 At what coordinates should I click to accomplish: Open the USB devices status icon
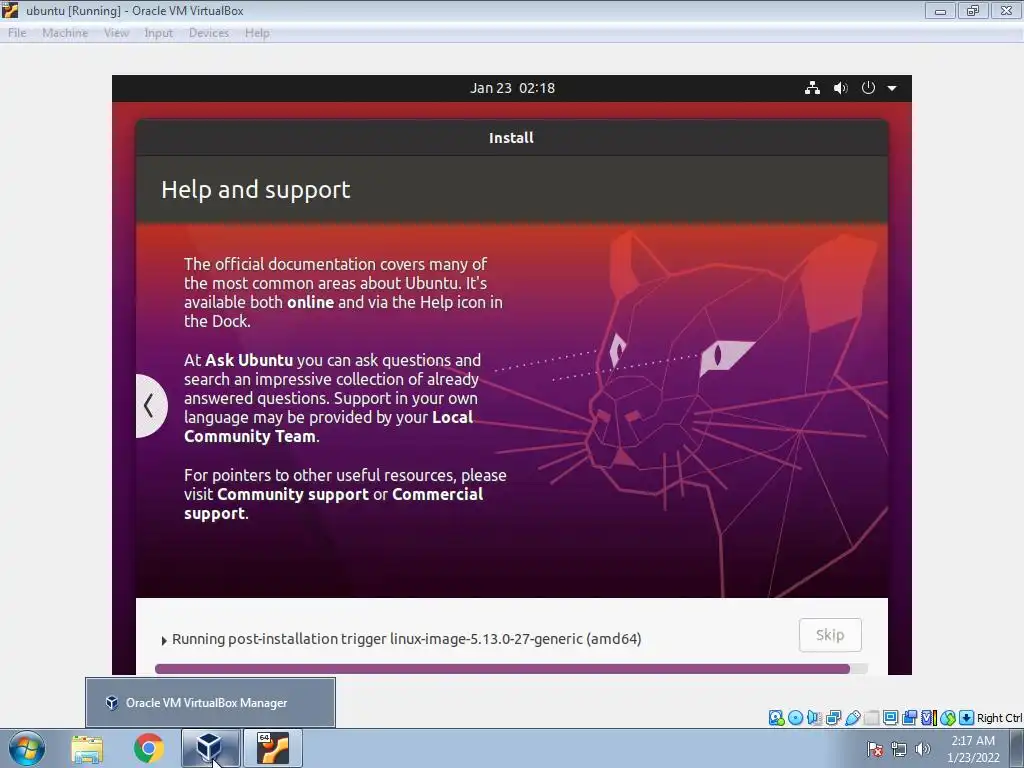pos(852,718)
